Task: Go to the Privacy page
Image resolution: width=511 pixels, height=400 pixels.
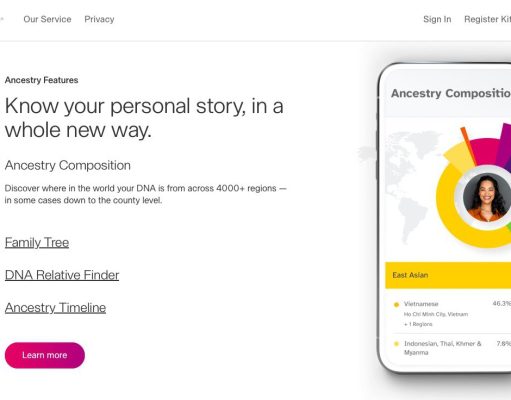Action: coord(99,19)
